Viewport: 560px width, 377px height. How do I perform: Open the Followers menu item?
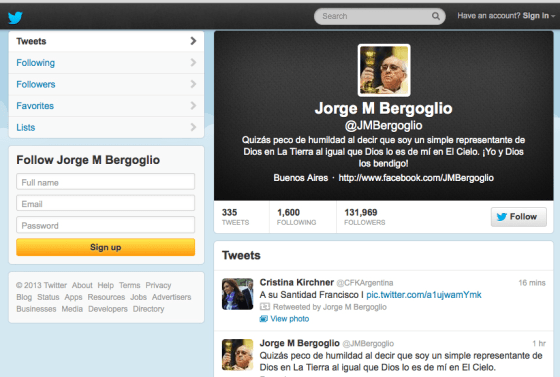[106, 84]
